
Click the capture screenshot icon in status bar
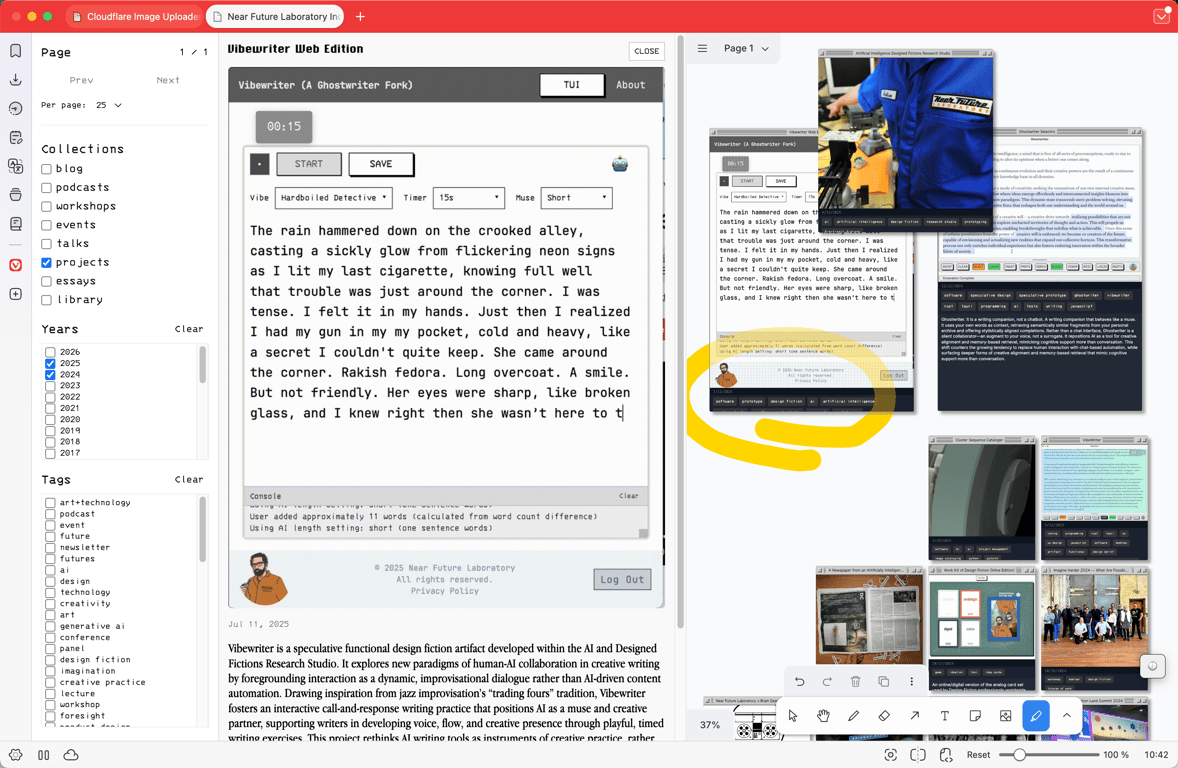[x=890, y=754]
